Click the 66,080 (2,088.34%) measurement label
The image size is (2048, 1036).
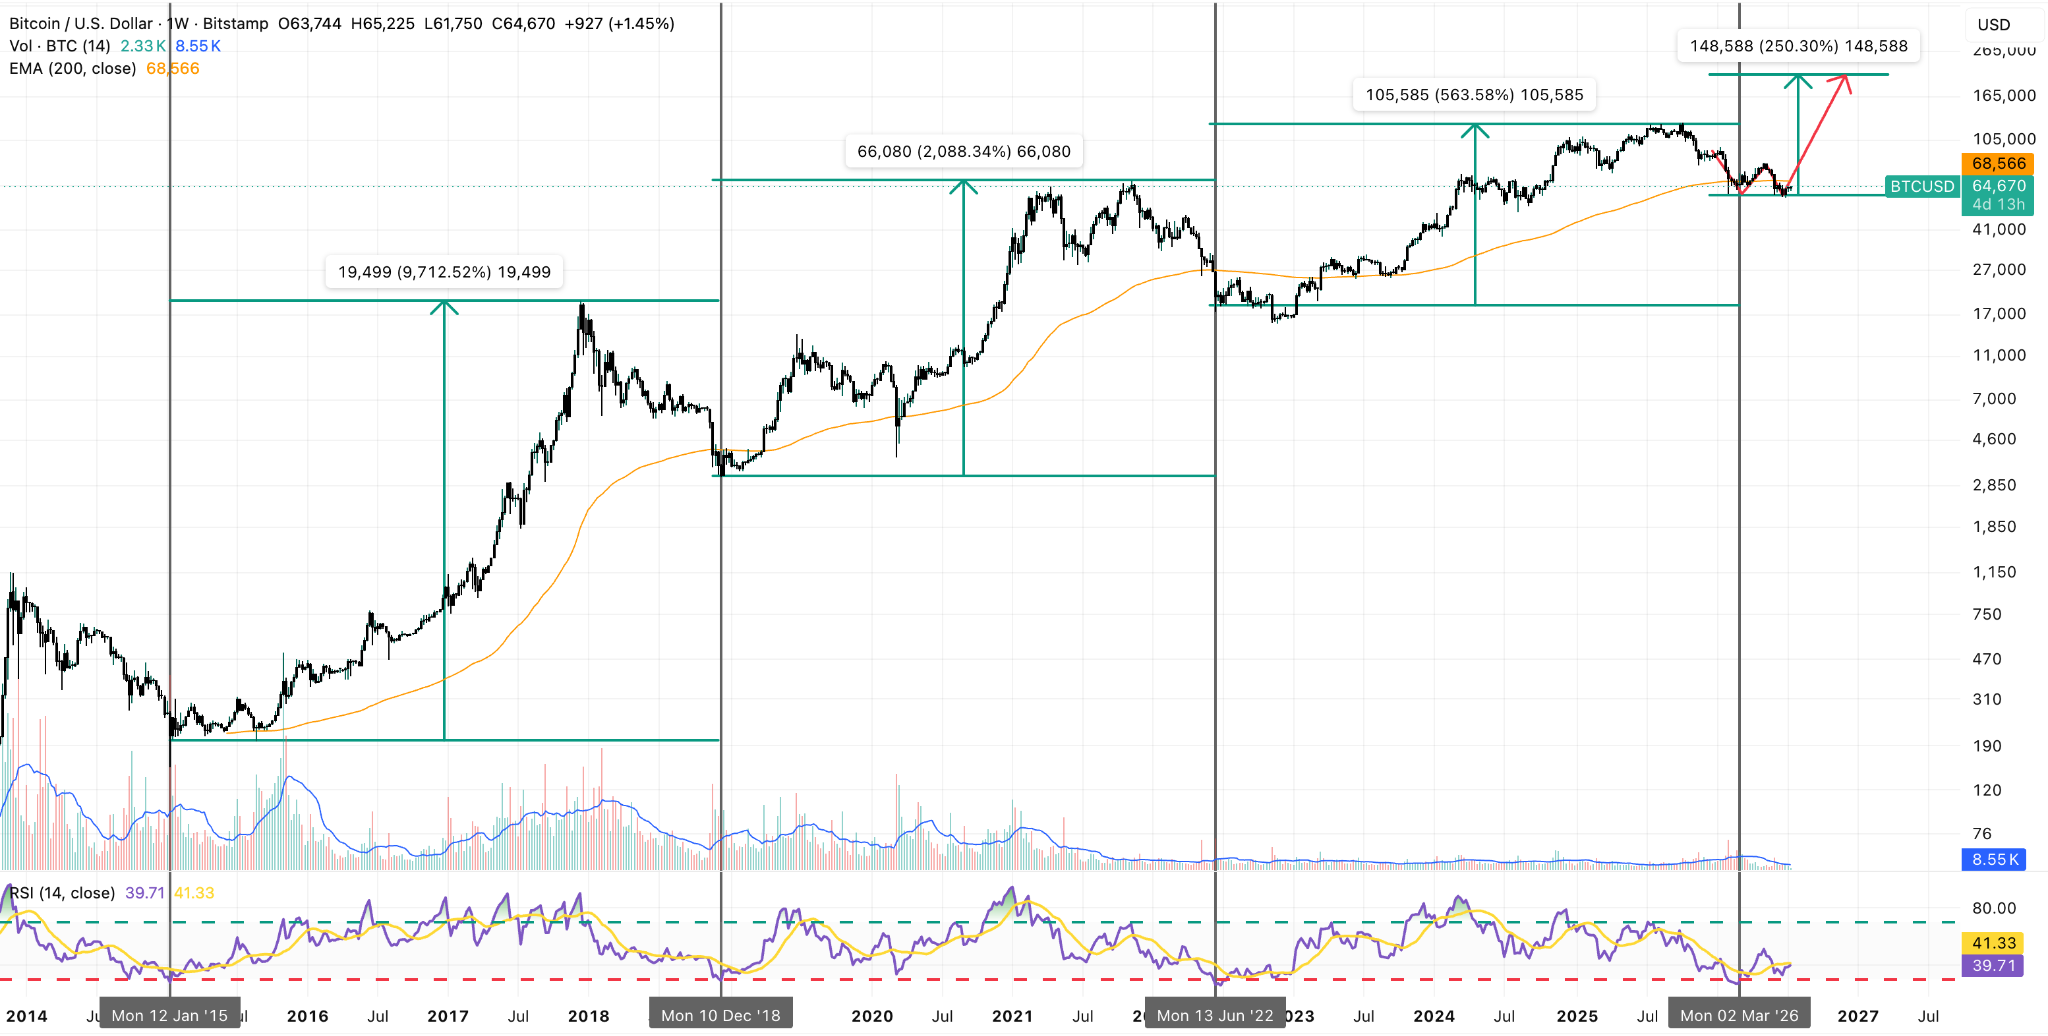point(964,151)
